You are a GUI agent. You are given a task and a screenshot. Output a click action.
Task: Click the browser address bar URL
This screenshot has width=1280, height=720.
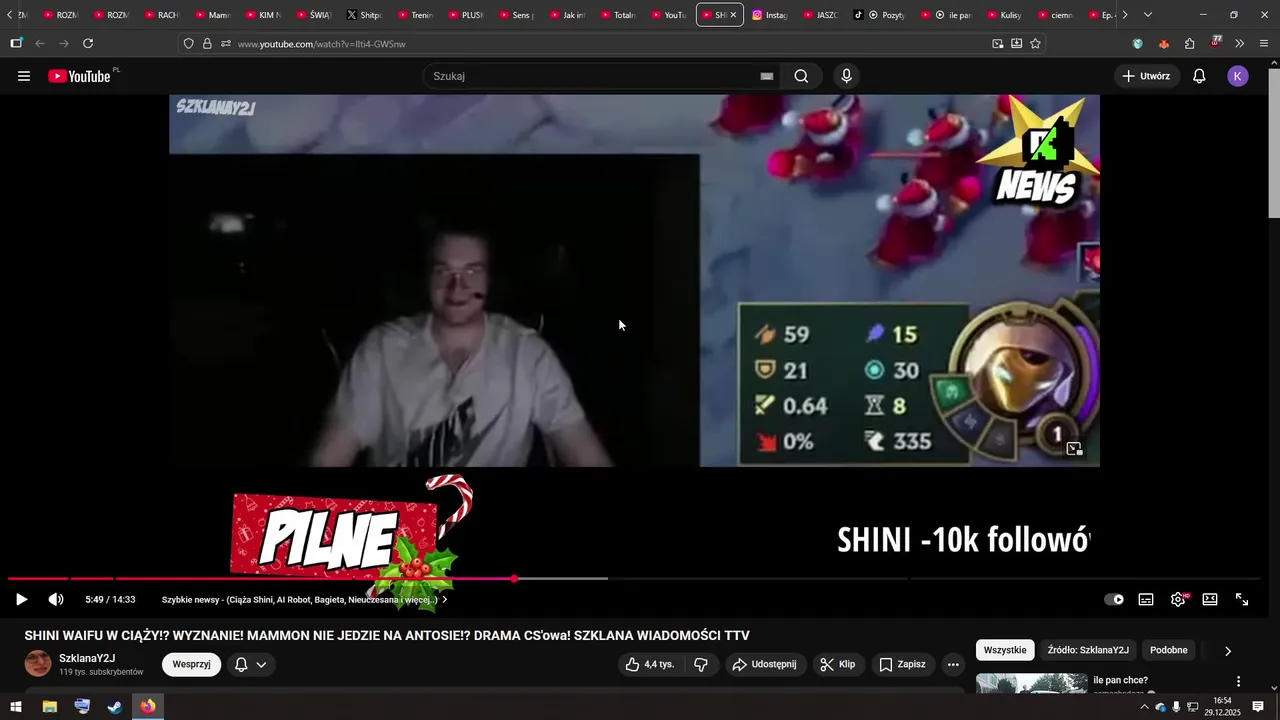point(321,44)
